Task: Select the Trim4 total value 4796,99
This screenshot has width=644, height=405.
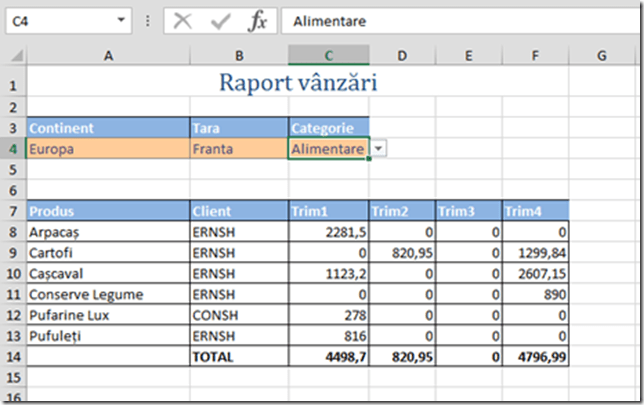Action: [x=535, y=356]
